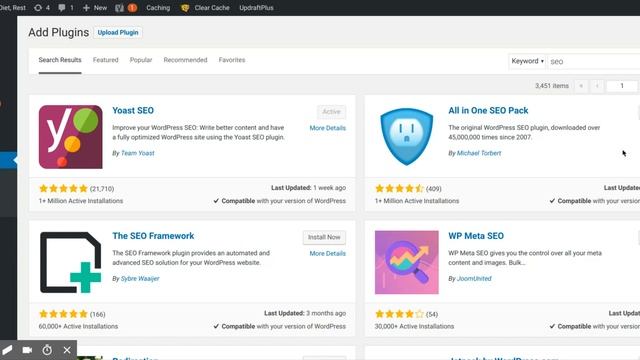Click the 3,451 items count text
This screenshot has width=640, height=360.
[x=552, y=86]
